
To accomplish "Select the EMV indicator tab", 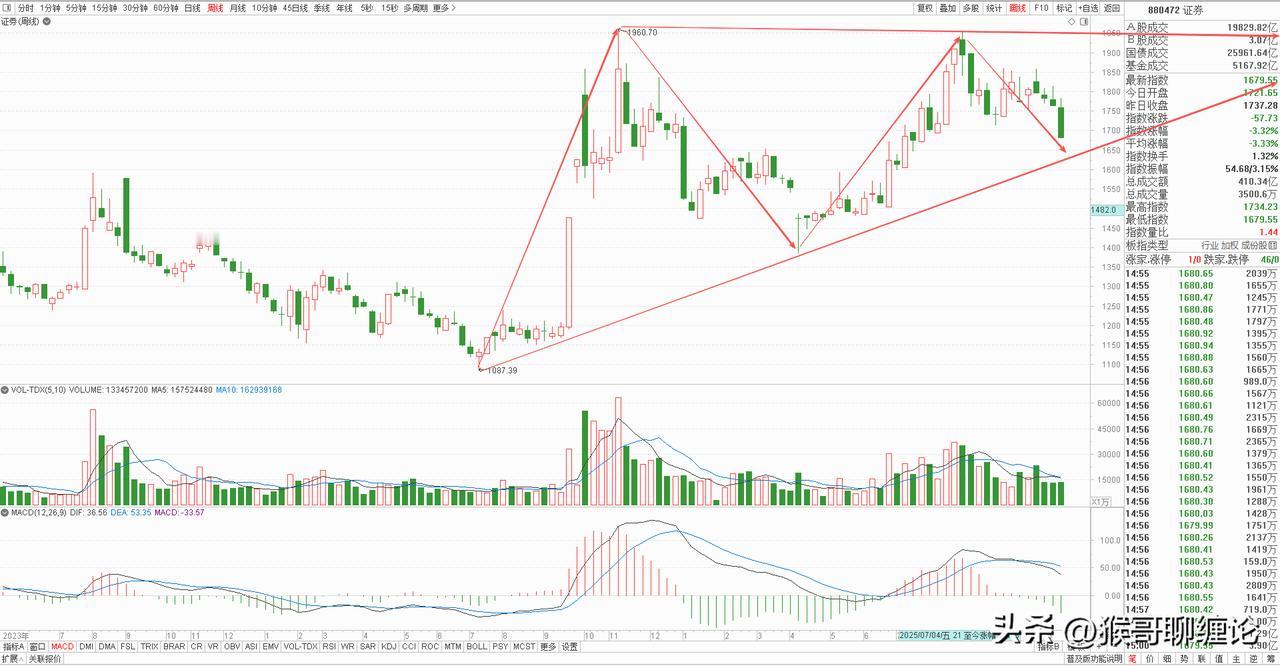I will (x=271, y=646).
